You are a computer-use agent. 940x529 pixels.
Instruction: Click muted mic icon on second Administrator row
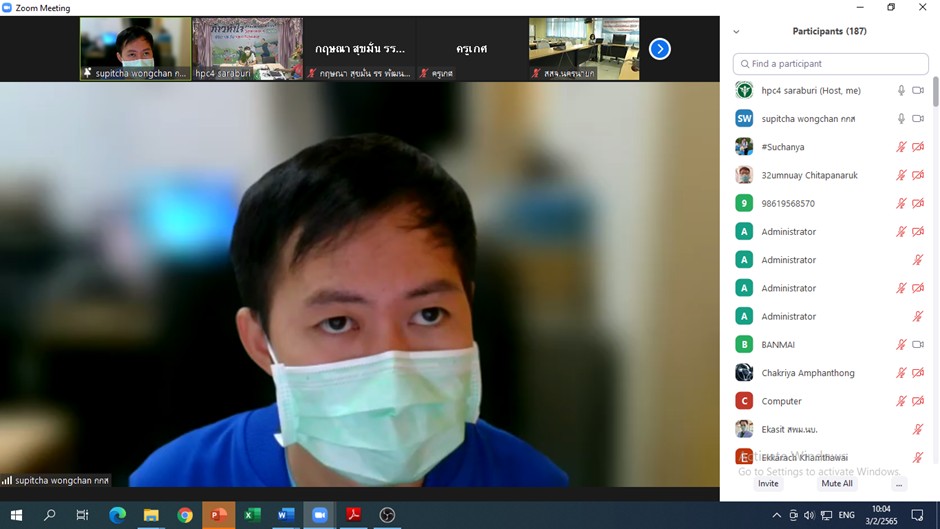918,260
